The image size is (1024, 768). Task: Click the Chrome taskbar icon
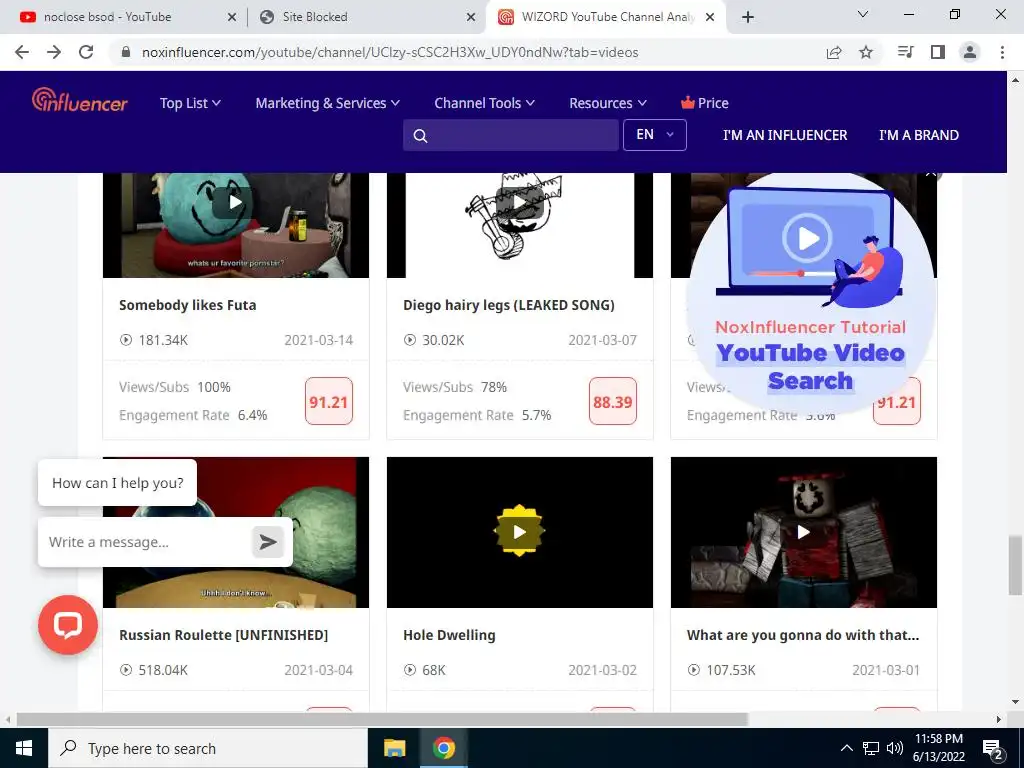[x=443, y=748]
